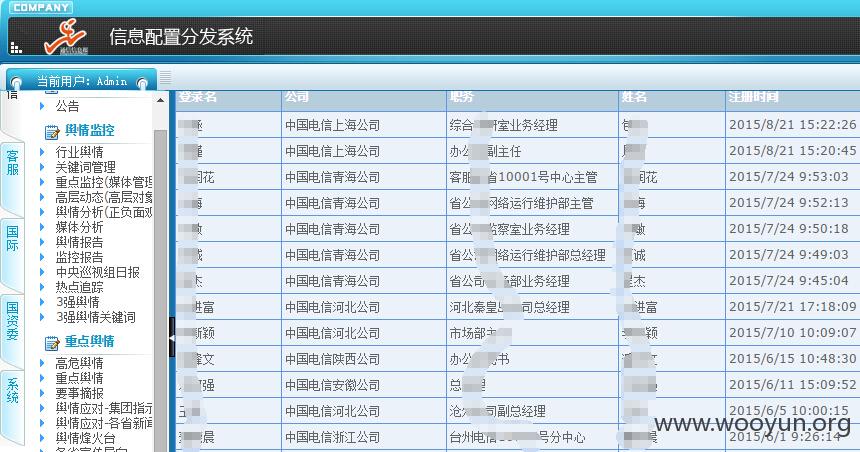This screenshot has width=860, height=452.
Task: Open the 舆情应对-集团指示 menu item
Action: pos(104,409)
